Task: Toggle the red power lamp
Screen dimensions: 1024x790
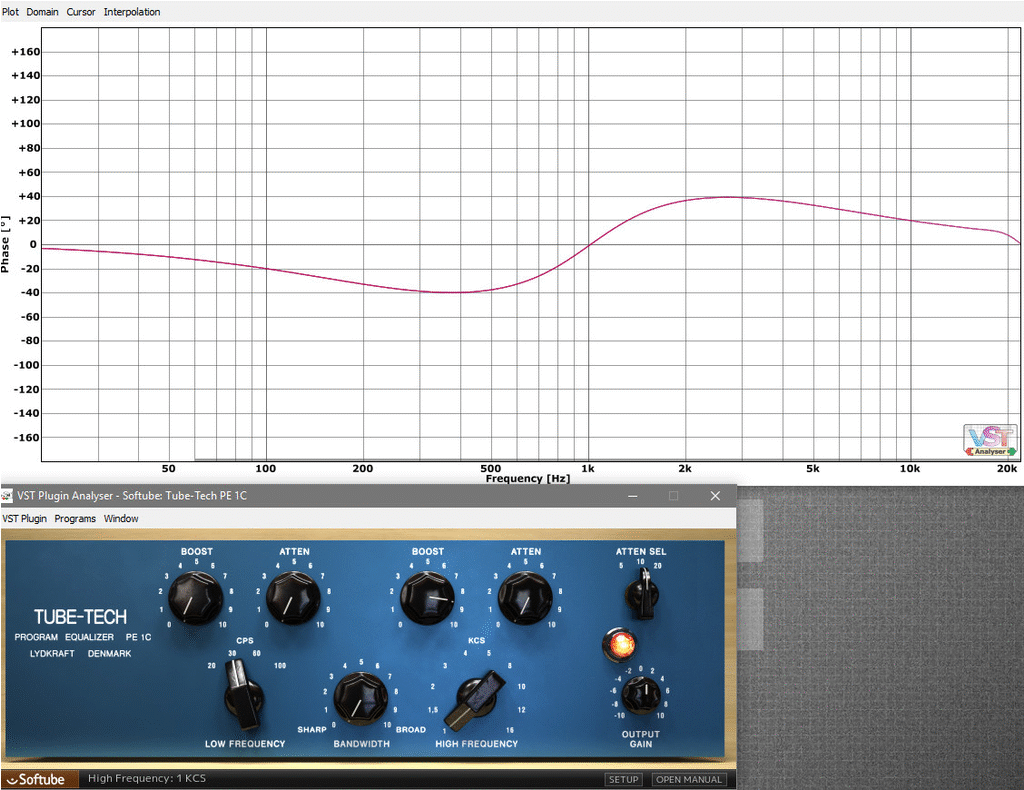Action: pos(620,644)
